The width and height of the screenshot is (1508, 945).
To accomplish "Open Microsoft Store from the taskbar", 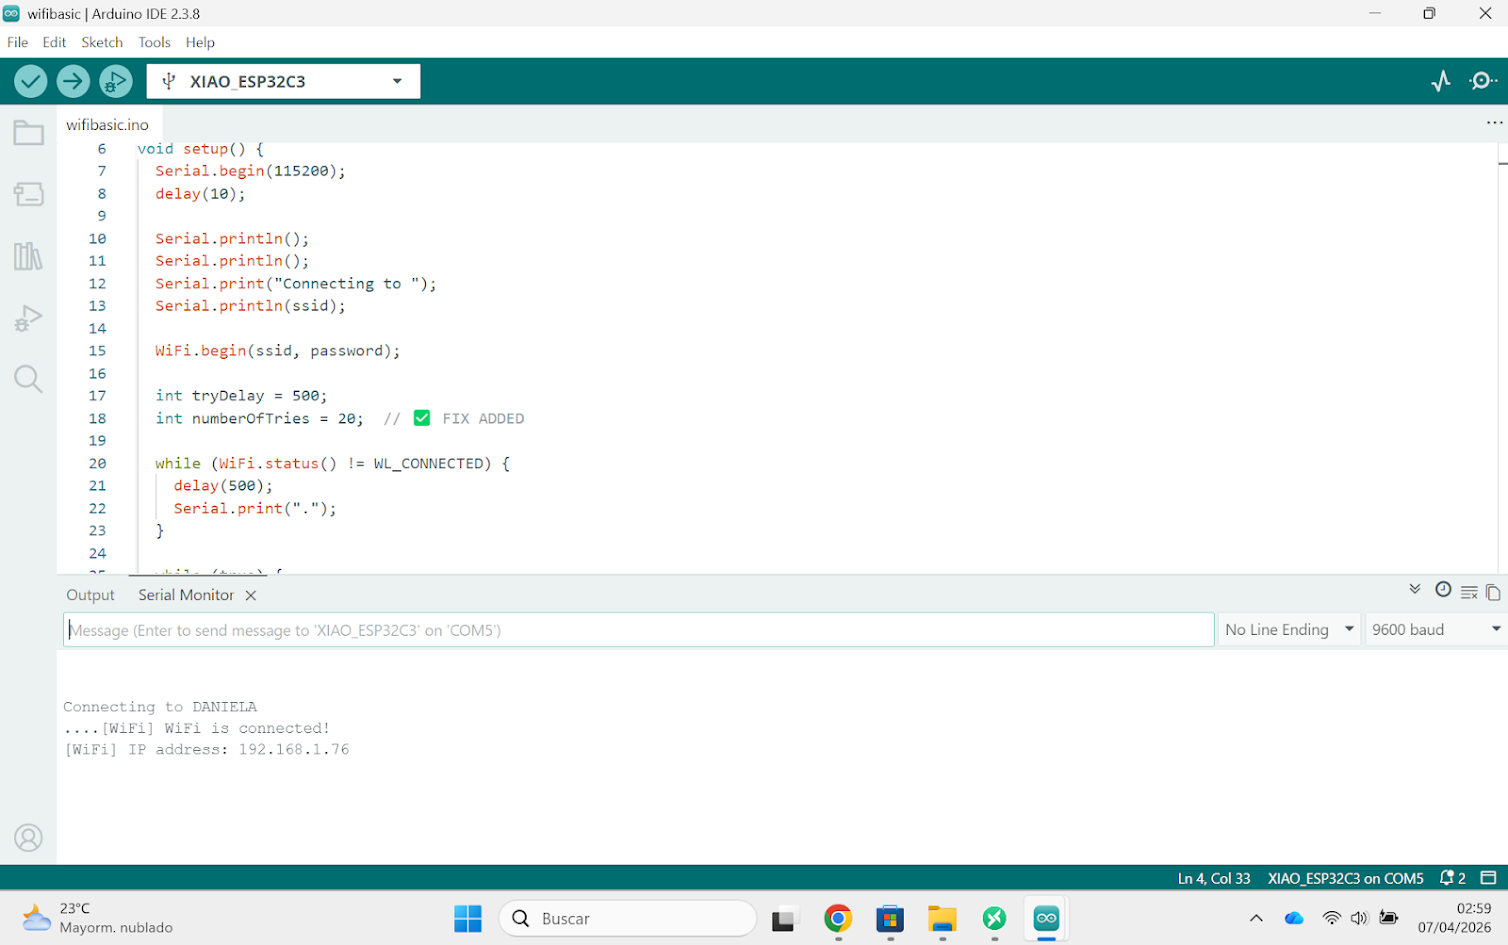I will coord(890,918).
